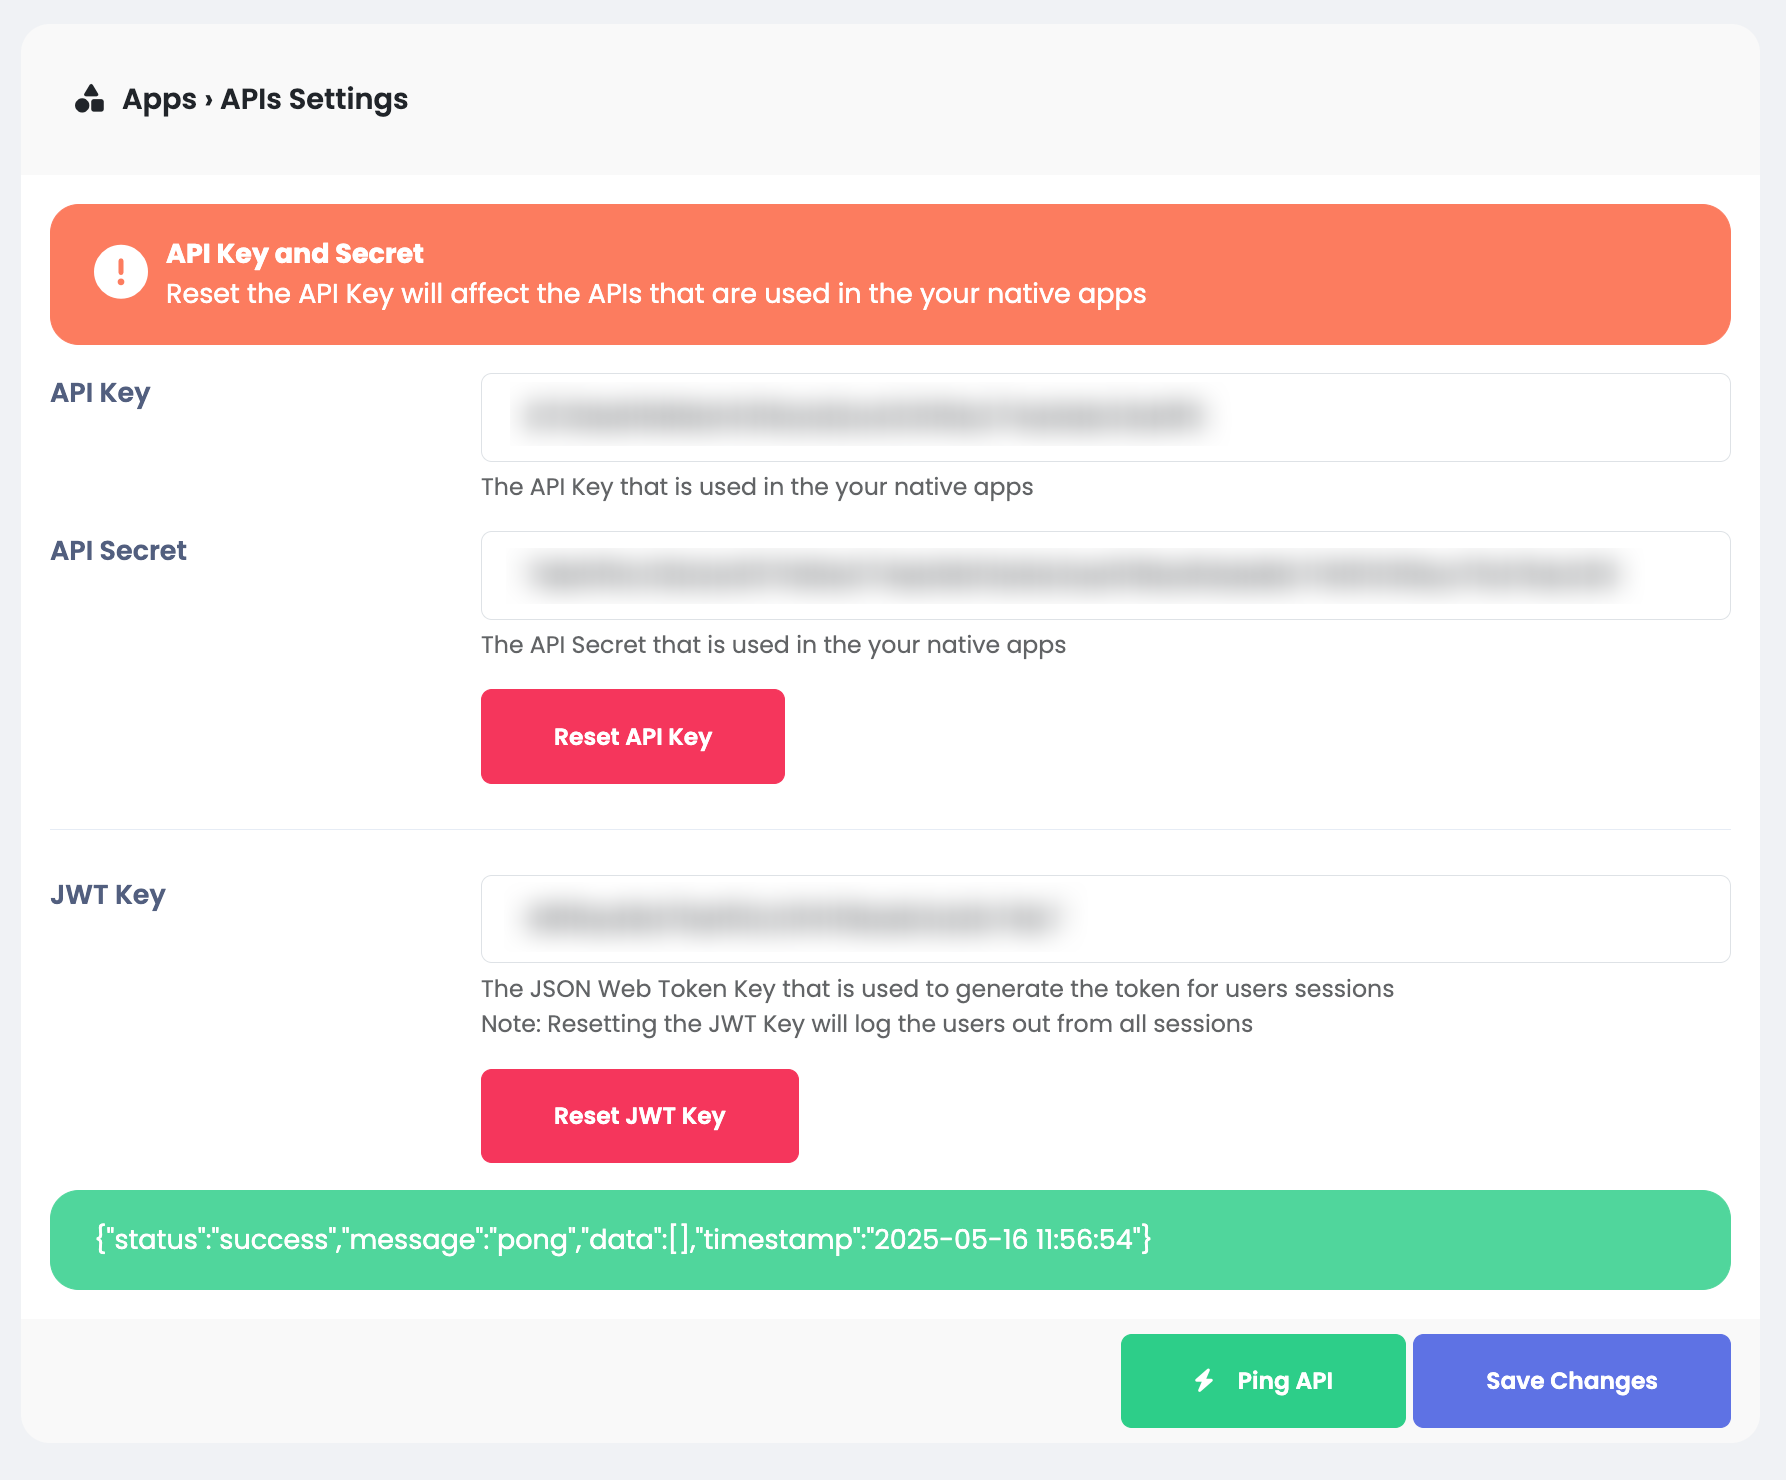Click the JWT Key field label
1786x1480 pixels.
coord(108,895)
